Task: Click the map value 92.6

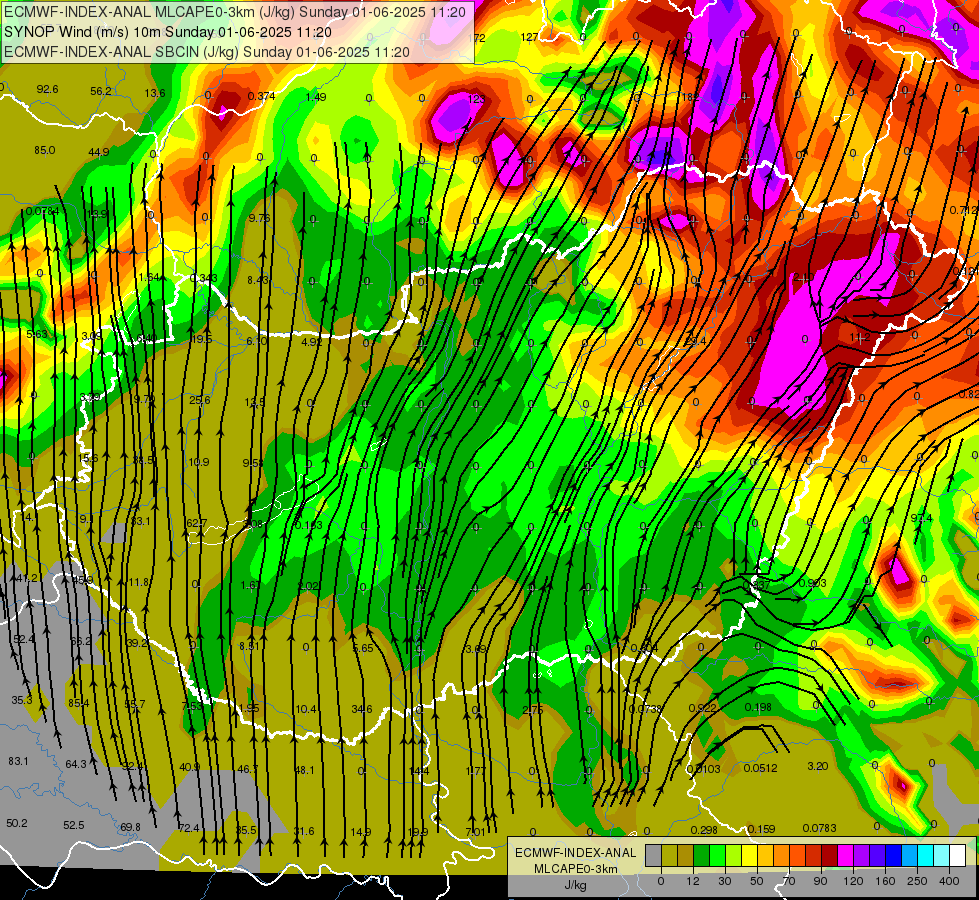Action: 47,89
